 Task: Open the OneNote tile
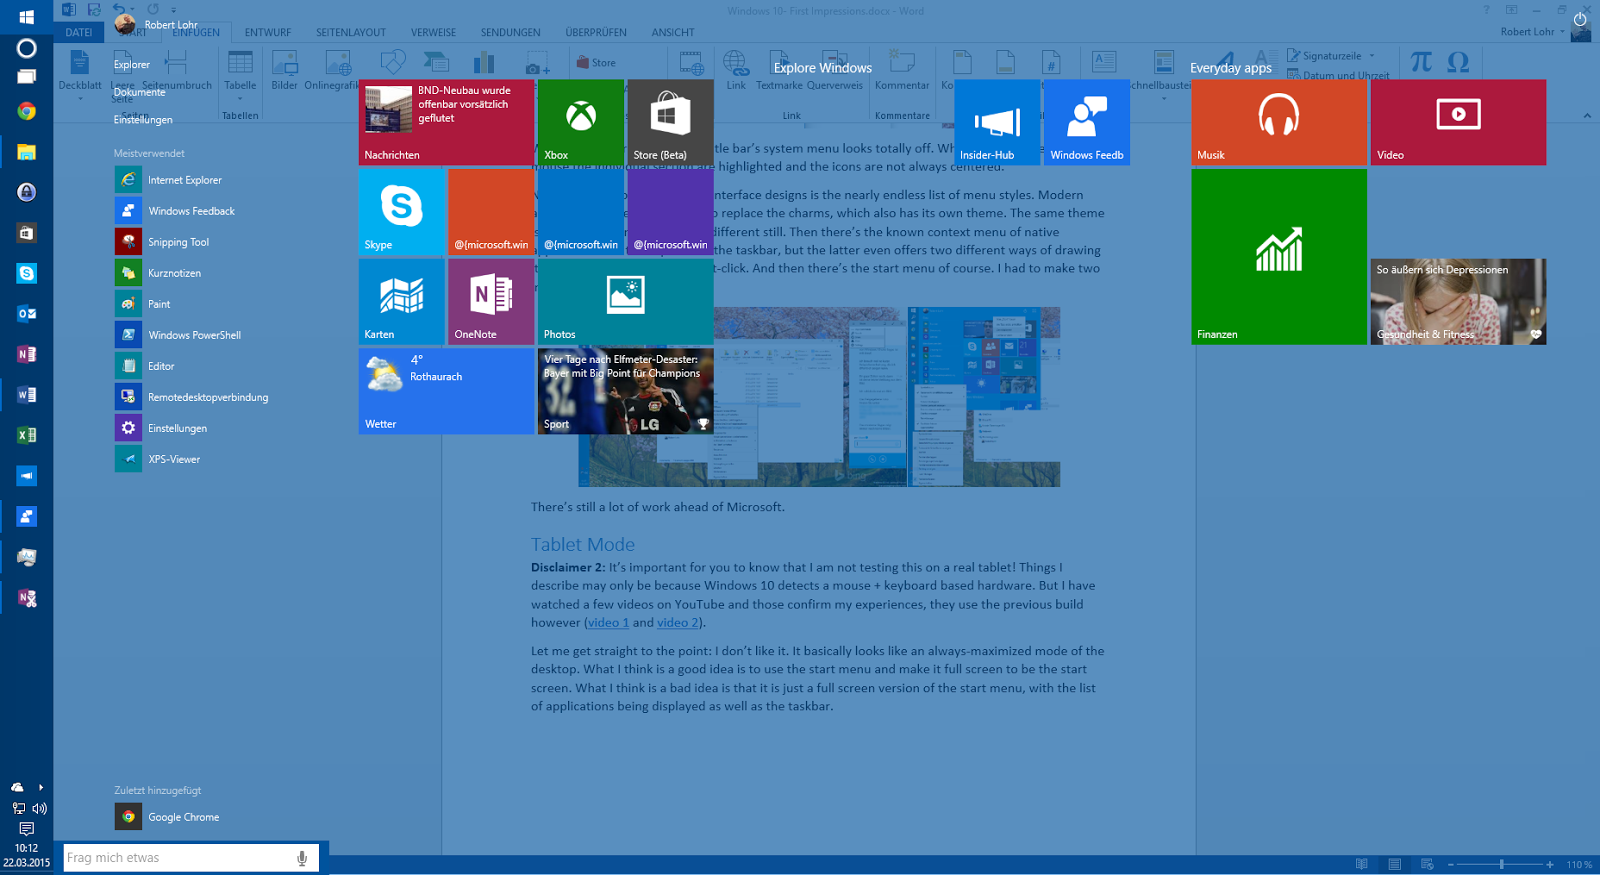[490, 301]
